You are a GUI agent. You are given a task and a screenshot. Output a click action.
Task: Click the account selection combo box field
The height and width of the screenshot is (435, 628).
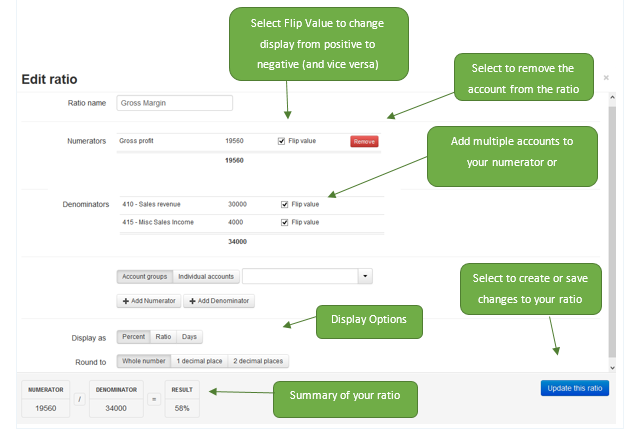click(x=299, y=276)
